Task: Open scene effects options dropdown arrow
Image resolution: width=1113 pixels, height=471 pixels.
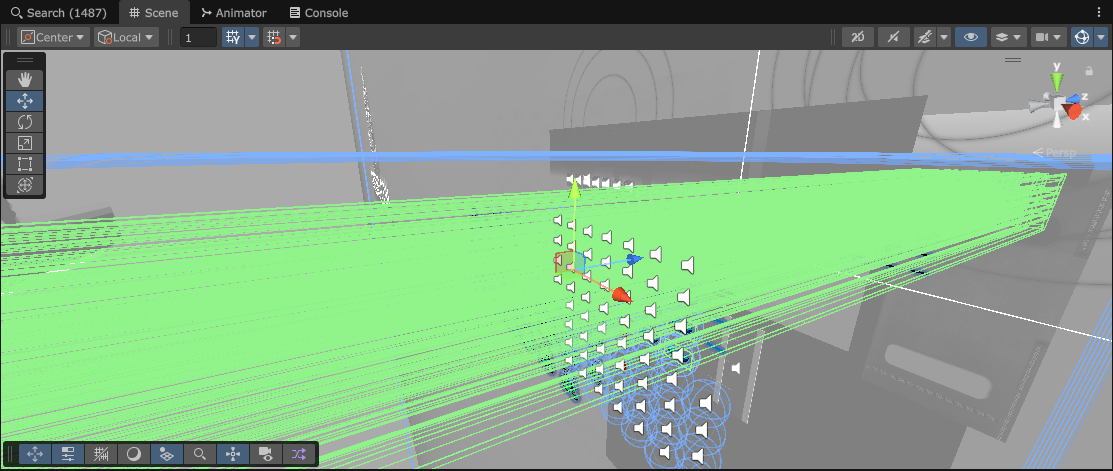Action: (x=944, y=37)
